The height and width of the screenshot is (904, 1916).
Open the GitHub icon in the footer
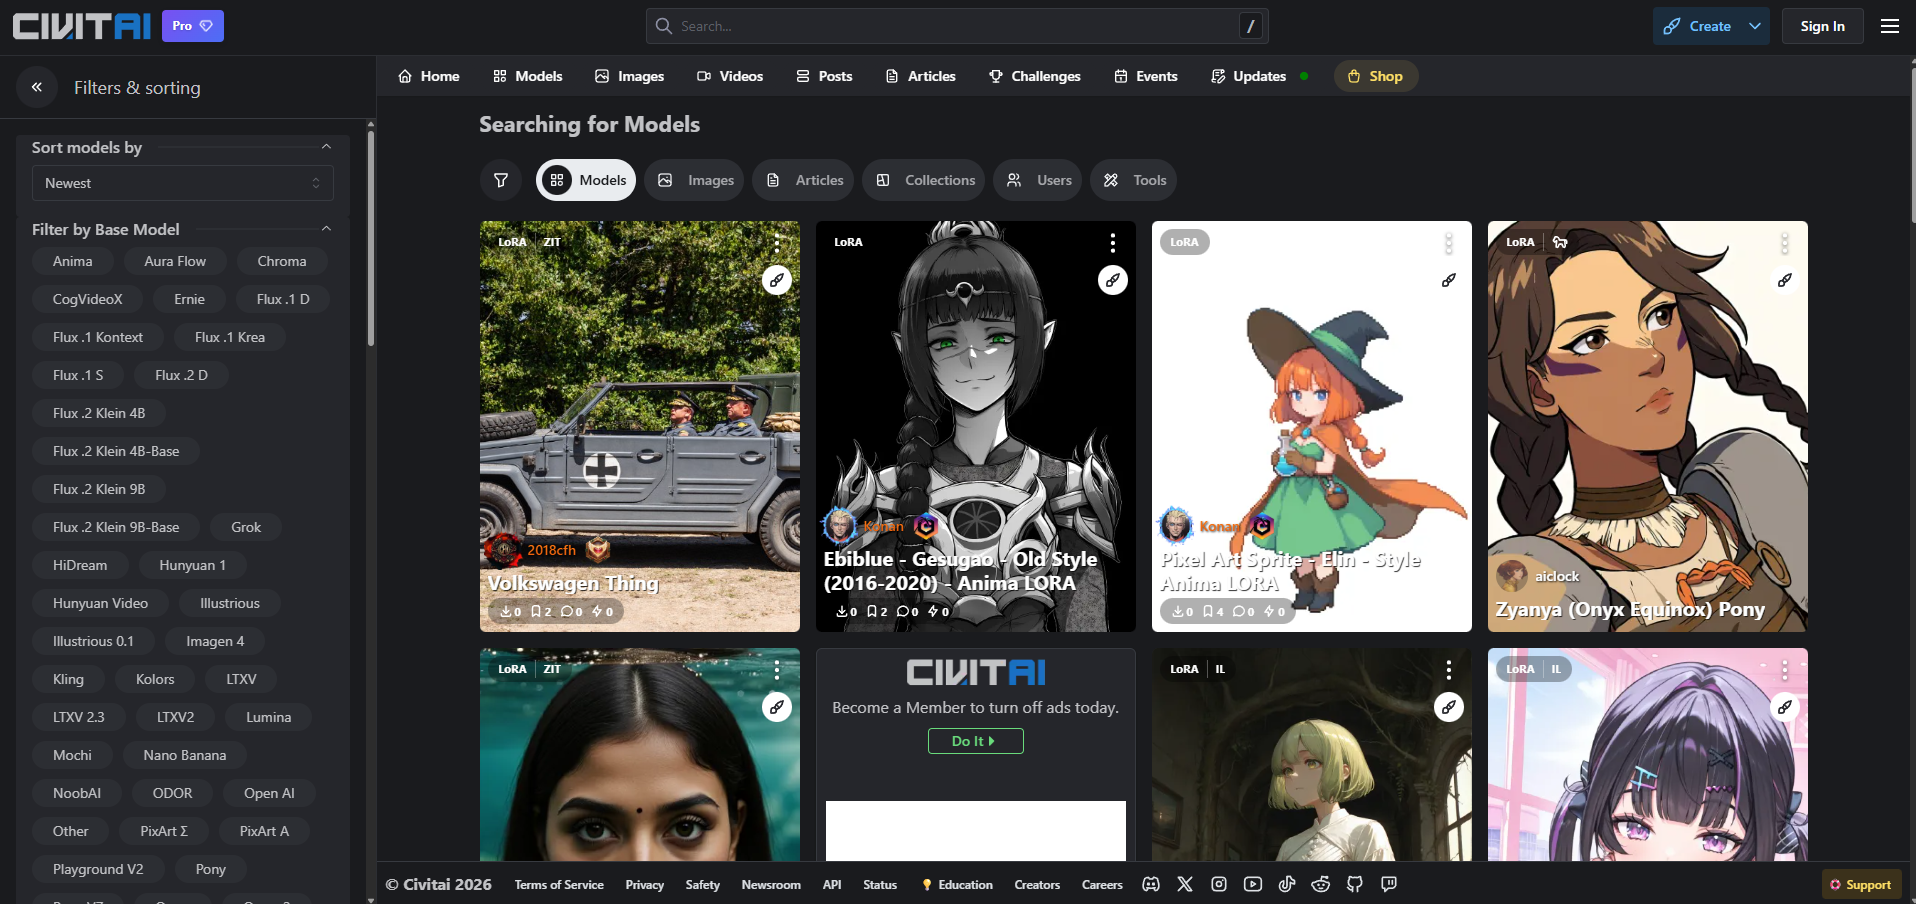1355,884
